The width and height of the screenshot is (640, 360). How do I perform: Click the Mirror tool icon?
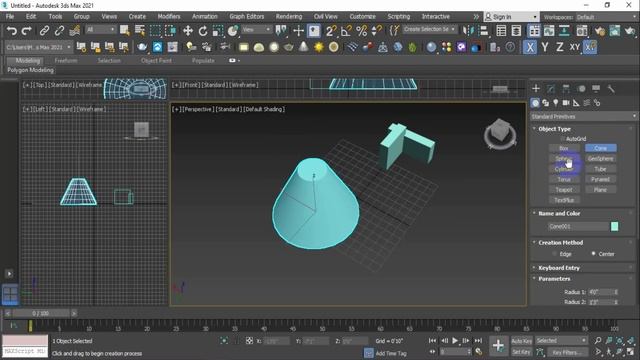click(x=468, y=31)
